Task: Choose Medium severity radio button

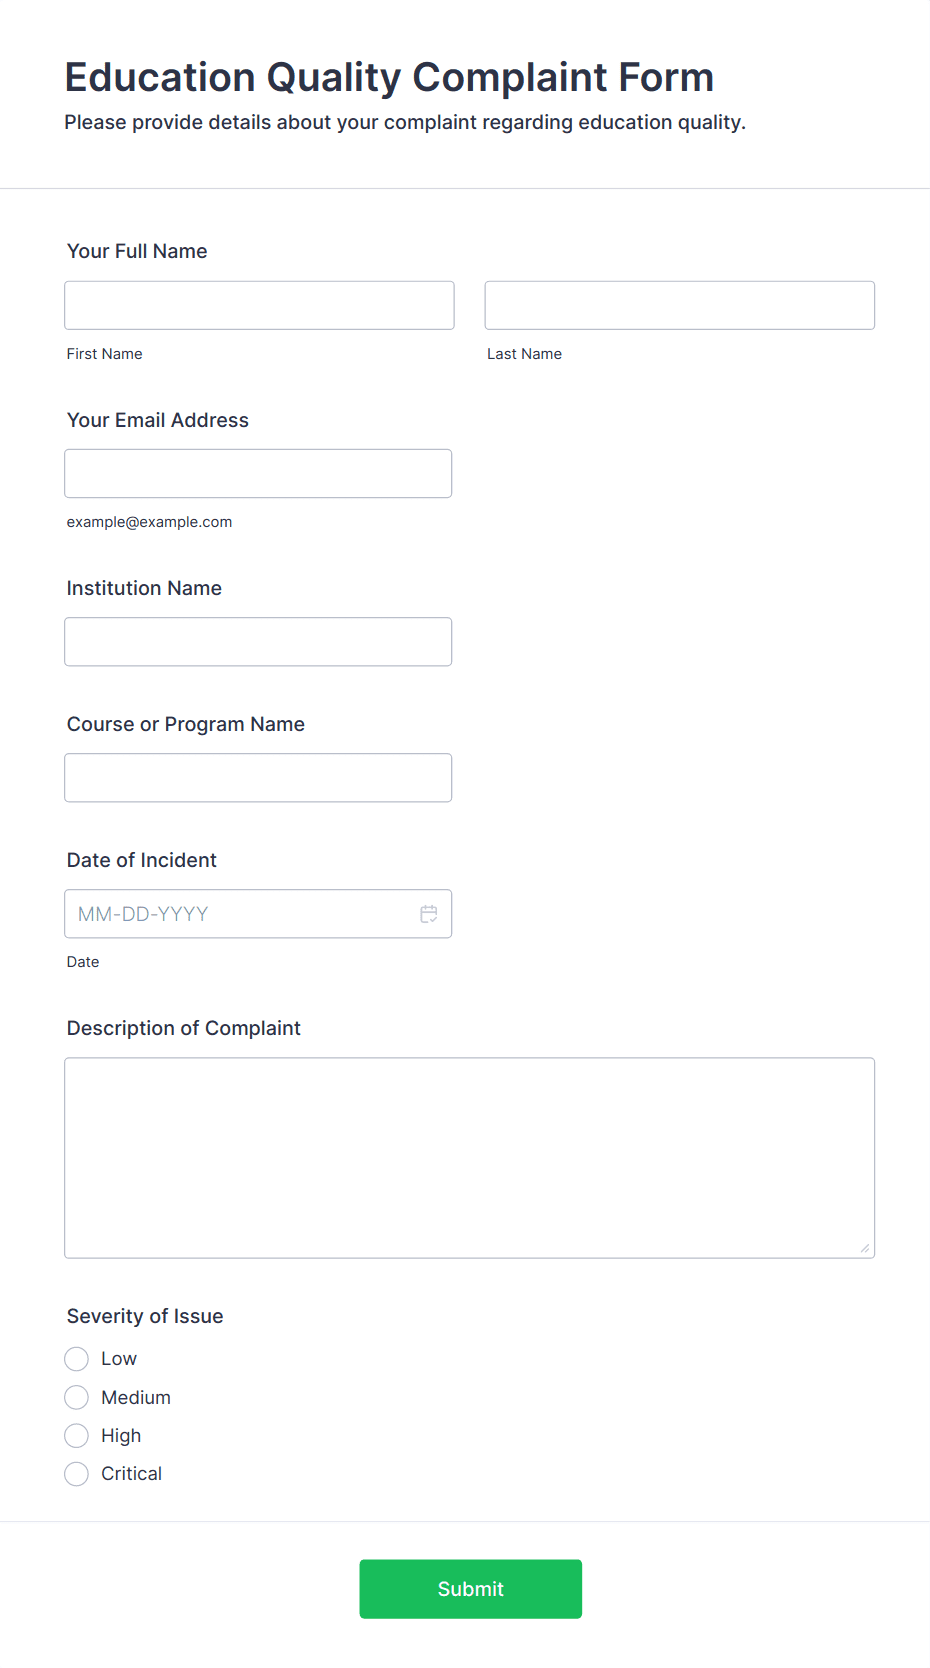Action: click(x=77, y=1397)
